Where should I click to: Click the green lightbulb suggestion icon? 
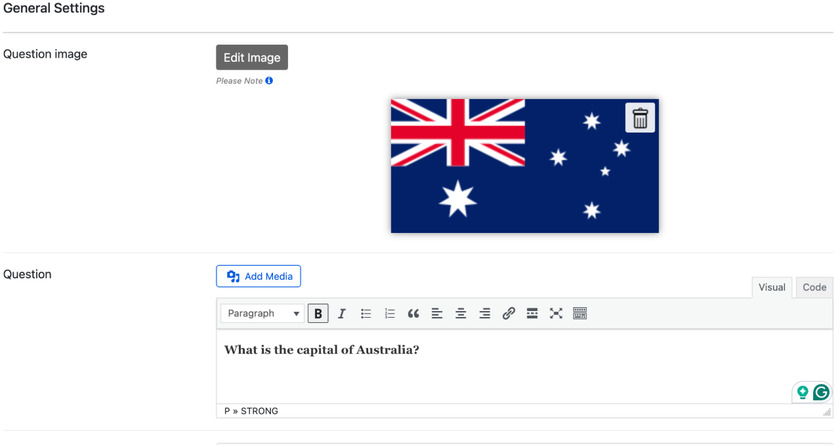coord(802,393)
